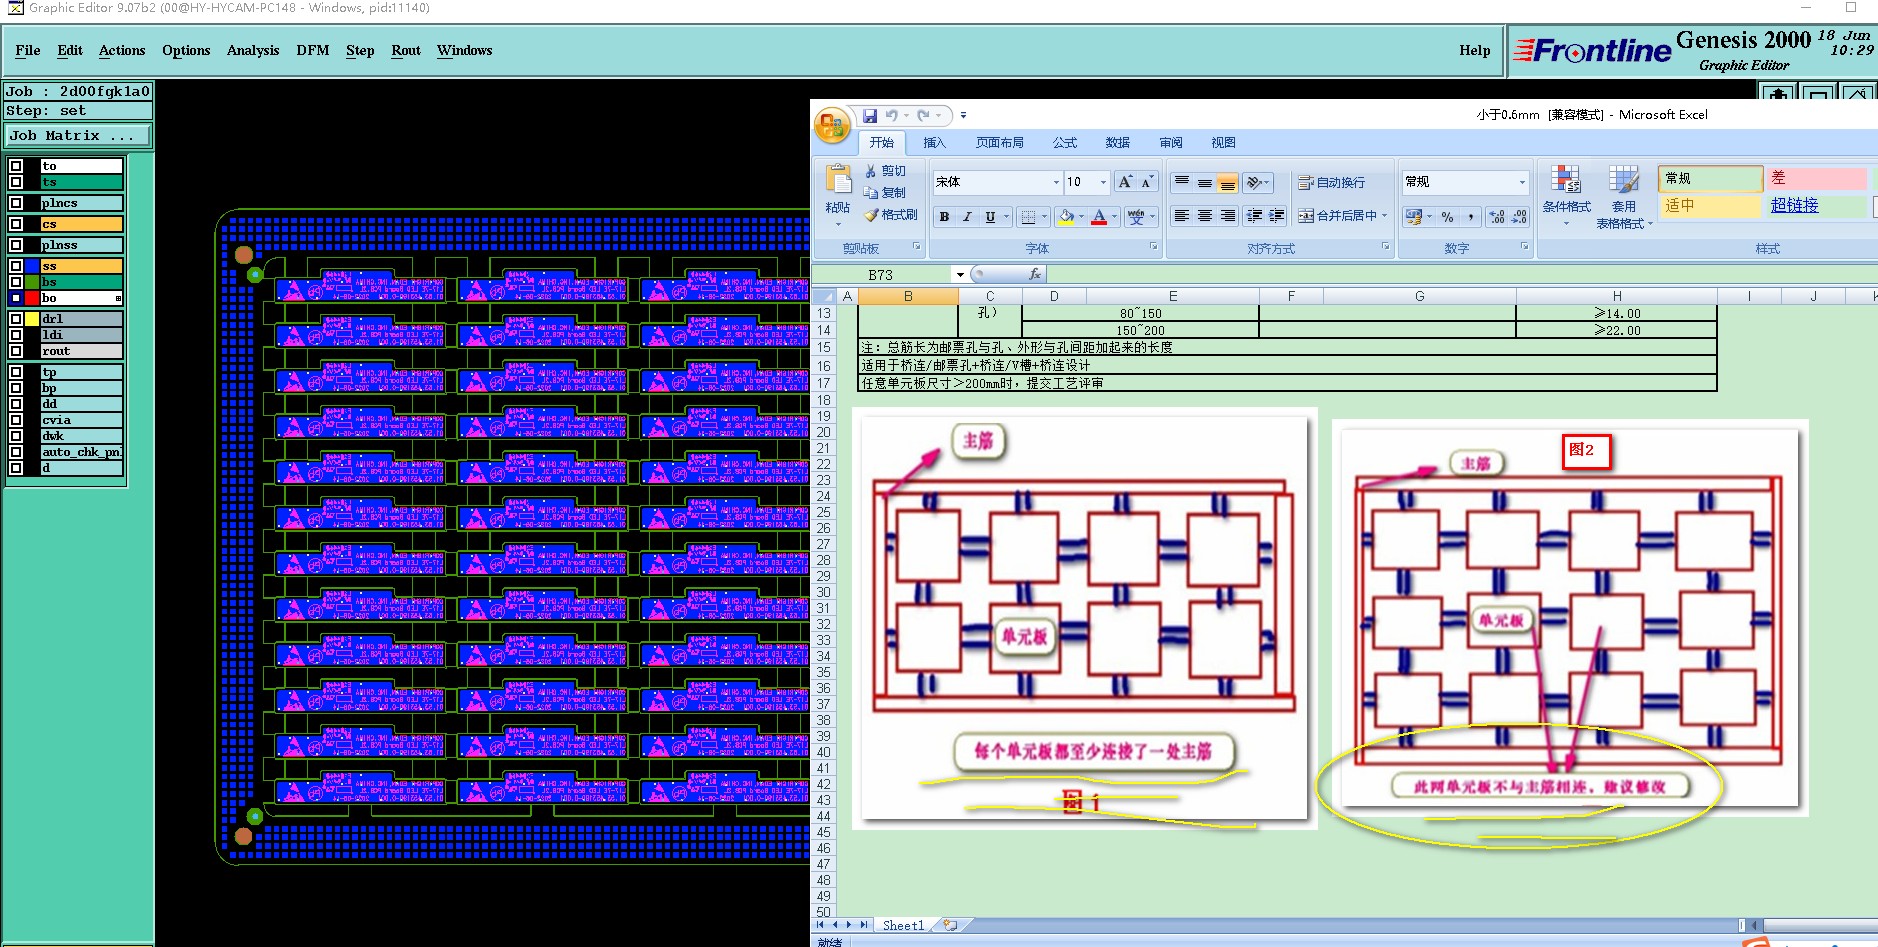This screenshot has width=1878, height=947.
Task: Switch to the 公式 ribbon tab
Action: coord(1065,143)
